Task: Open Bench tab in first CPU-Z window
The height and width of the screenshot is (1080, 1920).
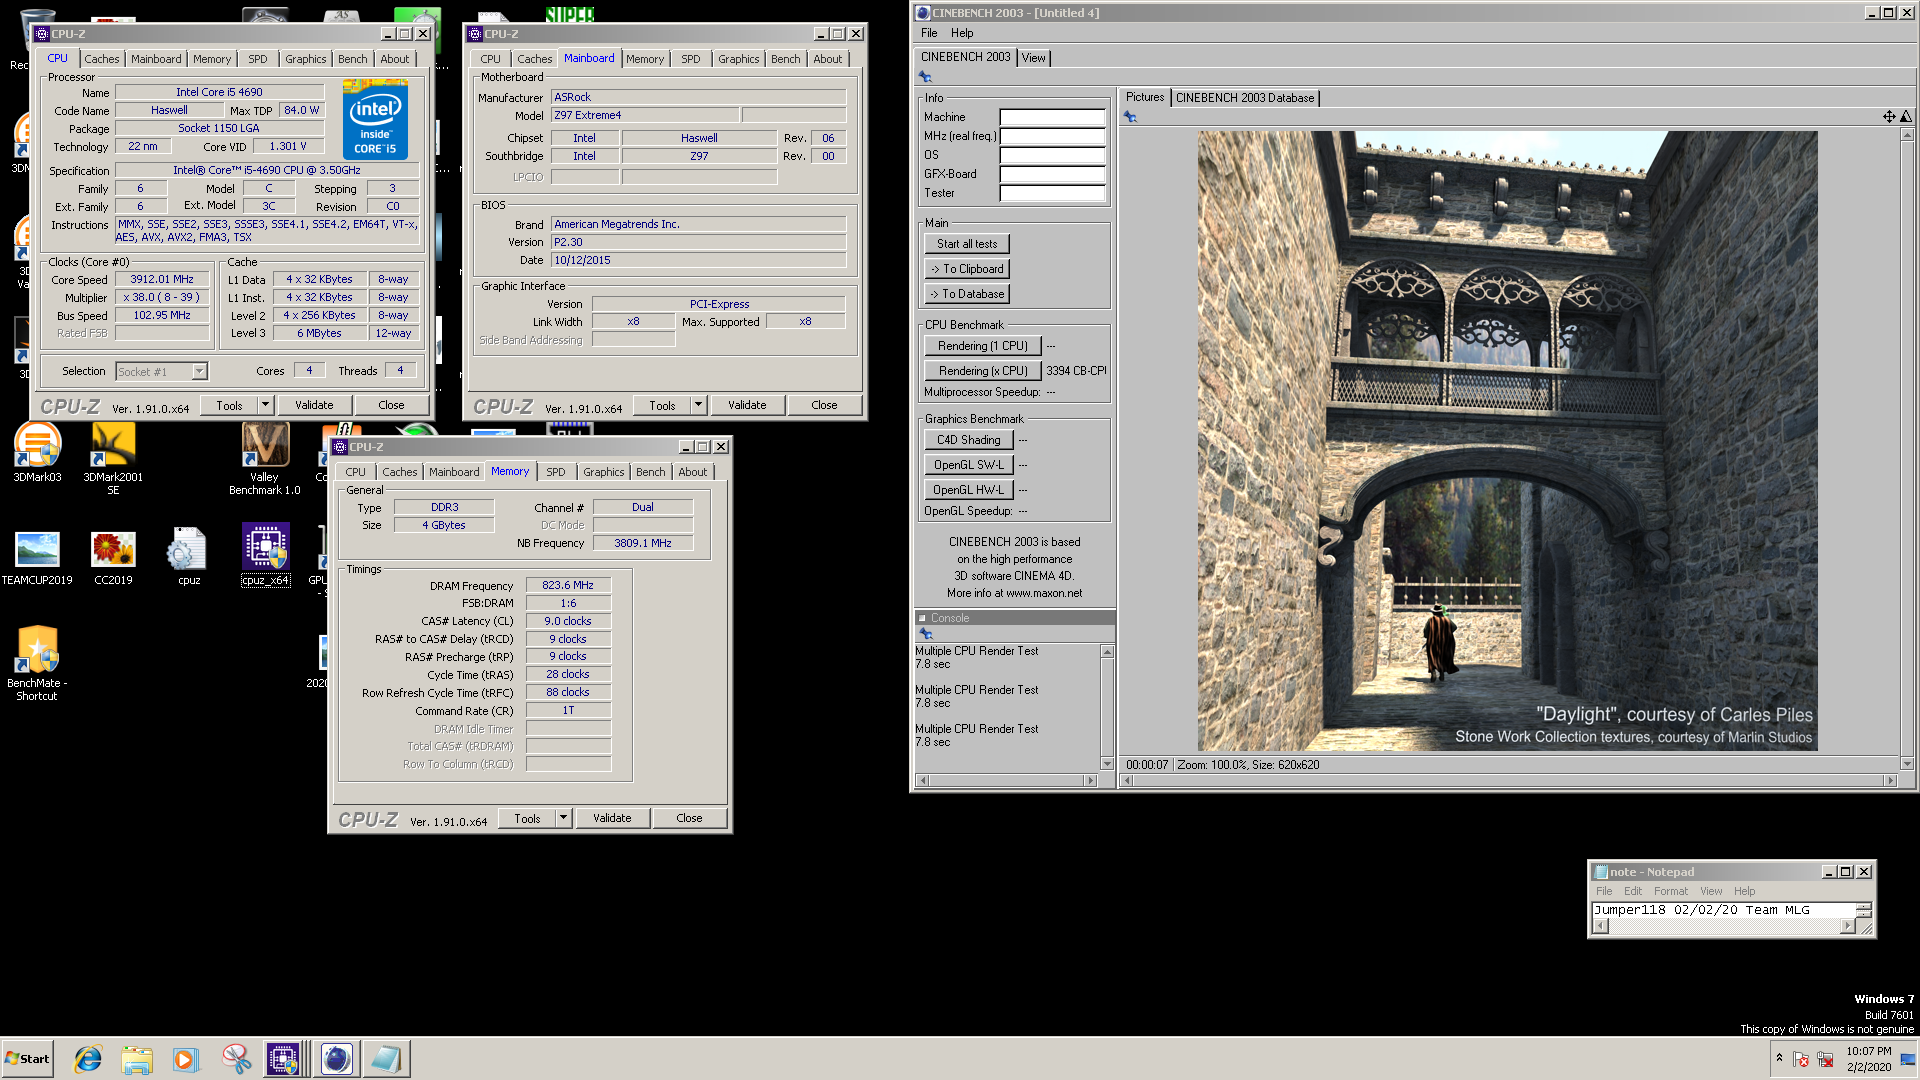Action: click(x=352, y=59)
